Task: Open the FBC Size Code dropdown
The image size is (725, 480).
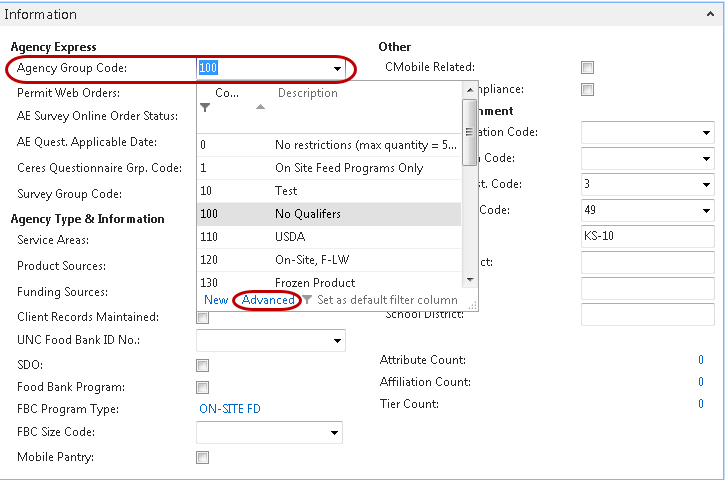Action: tap(334, 433)
